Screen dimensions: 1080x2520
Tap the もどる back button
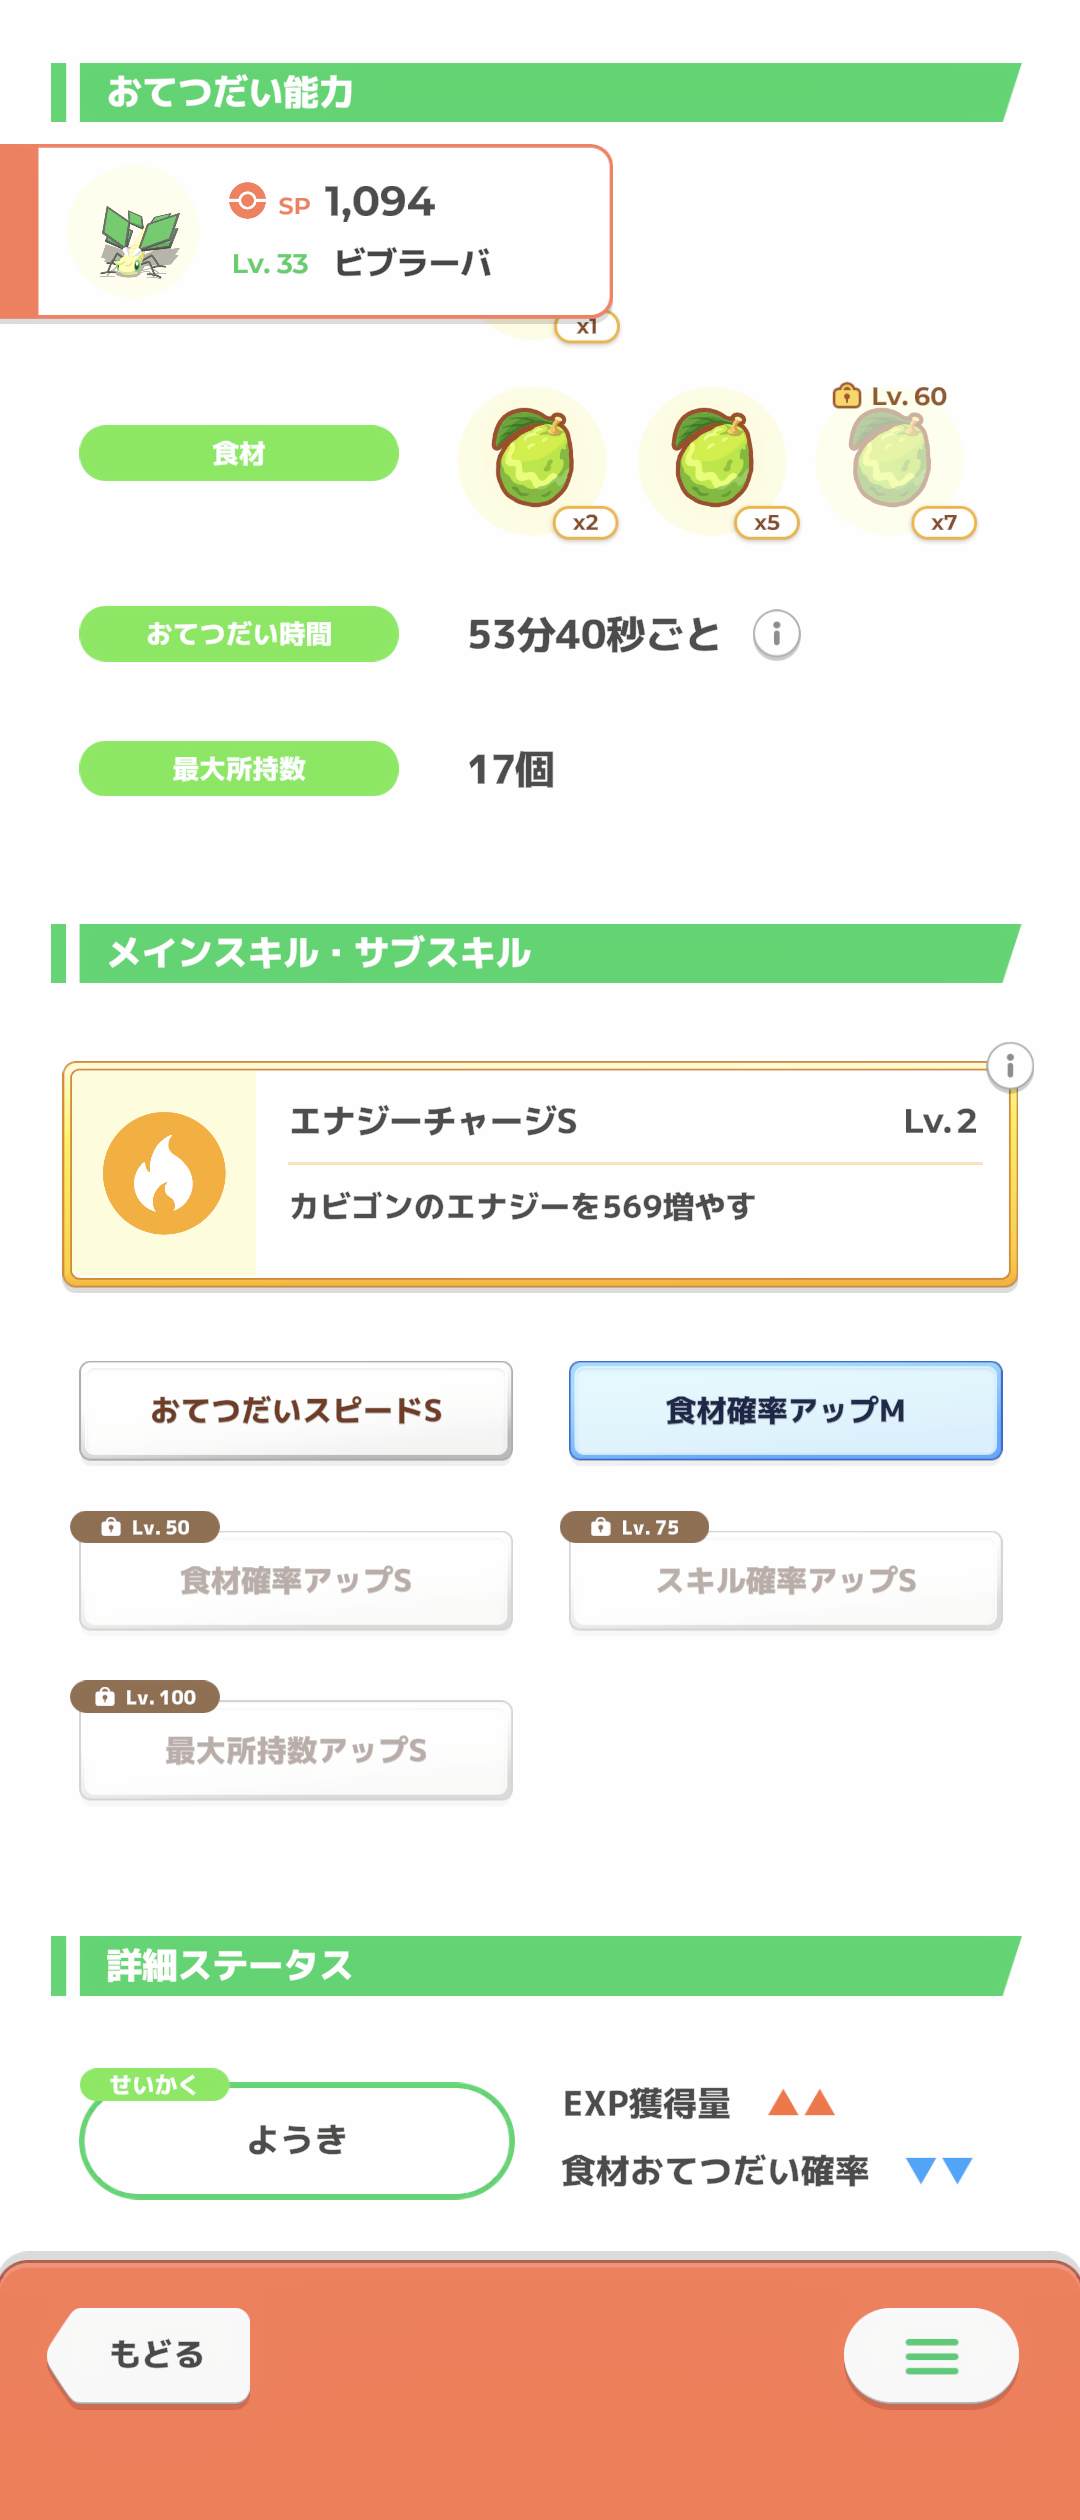153,2355
